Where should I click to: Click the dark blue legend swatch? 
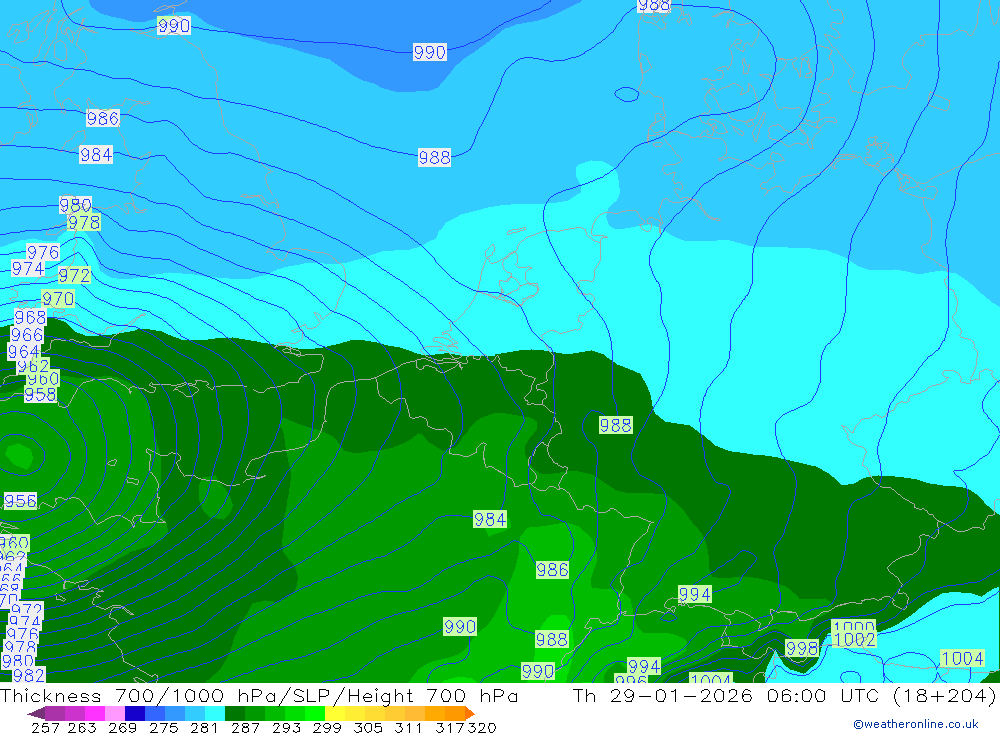[135, 713]
